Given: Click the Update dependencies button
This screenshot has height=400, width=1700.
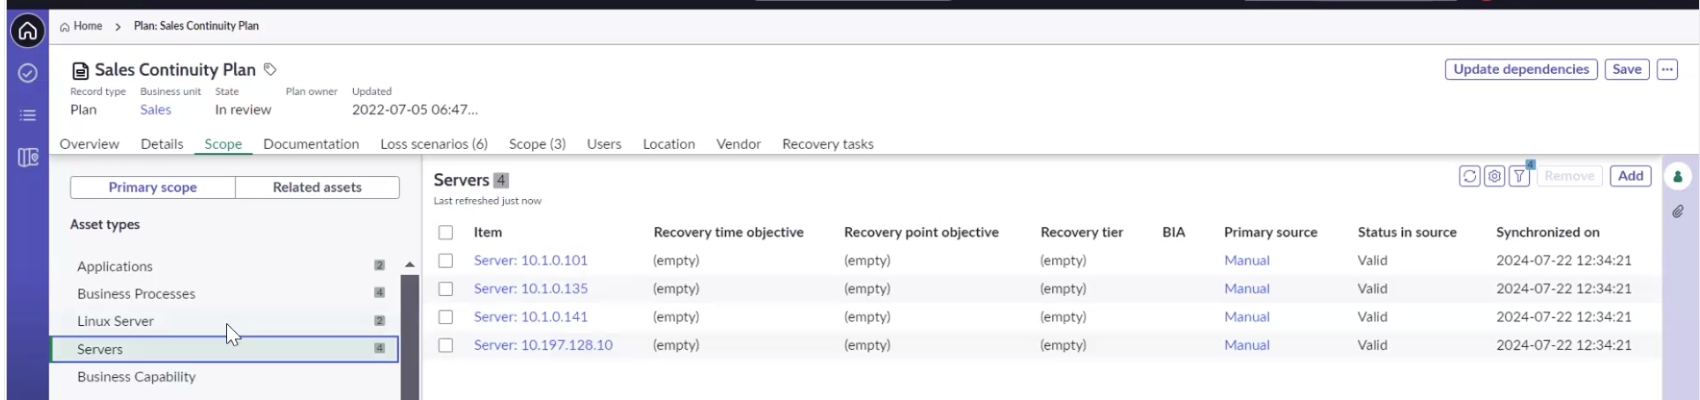Looking at the screenshot, I should pos(1521,69).
